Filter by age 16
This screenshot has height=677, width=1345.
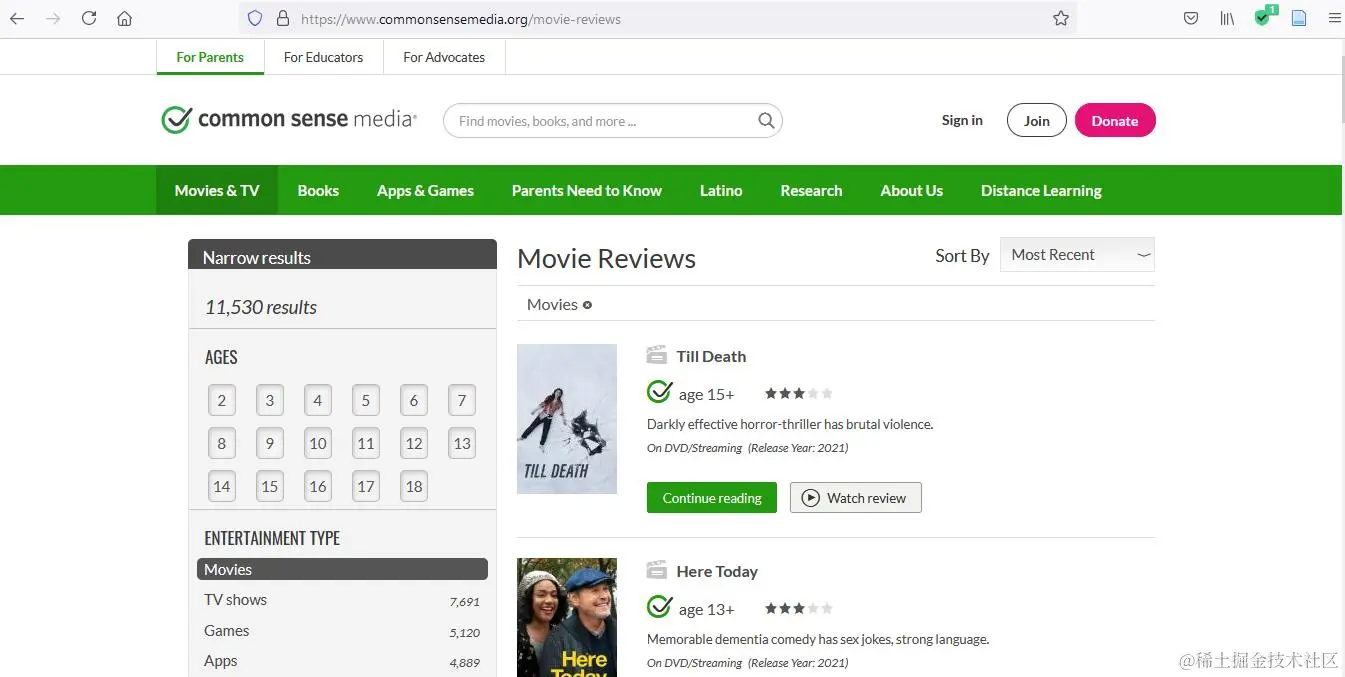pos(318,487)
